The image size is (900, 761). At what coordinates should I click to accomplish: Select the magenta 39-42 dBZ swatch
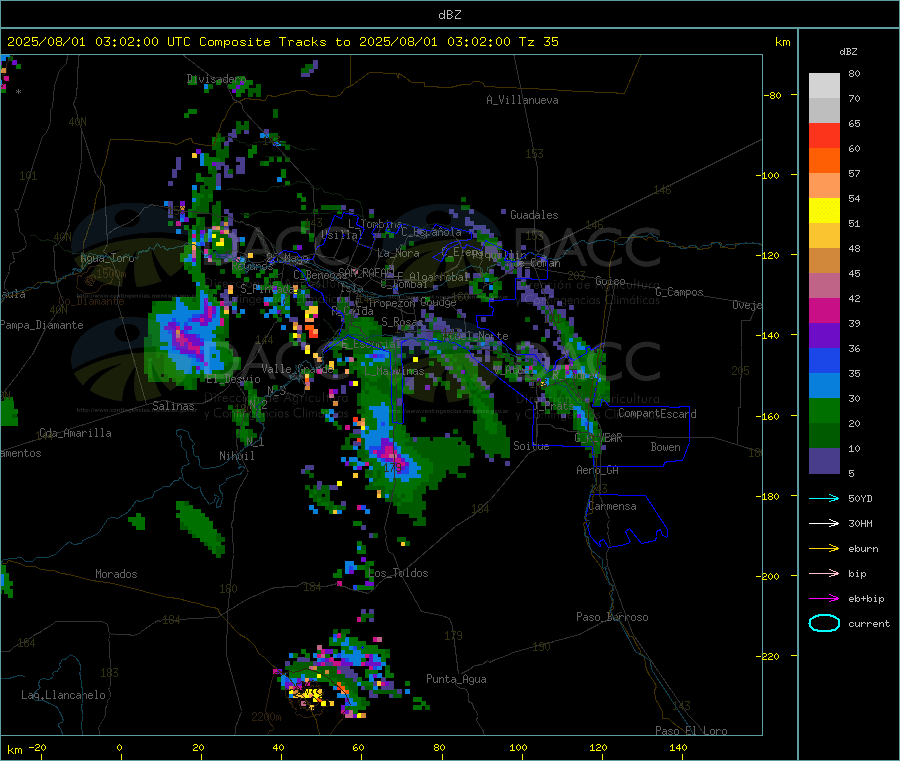824,310
